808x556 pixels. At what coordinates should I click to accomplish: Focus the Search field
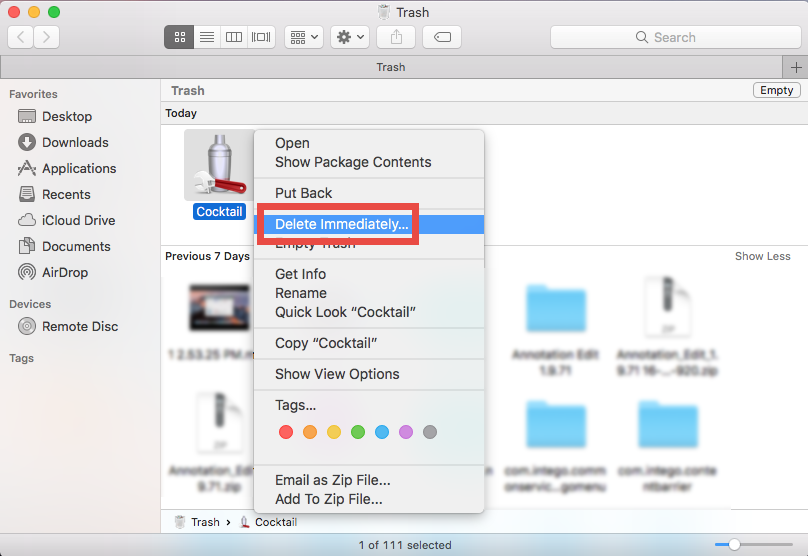675,37
